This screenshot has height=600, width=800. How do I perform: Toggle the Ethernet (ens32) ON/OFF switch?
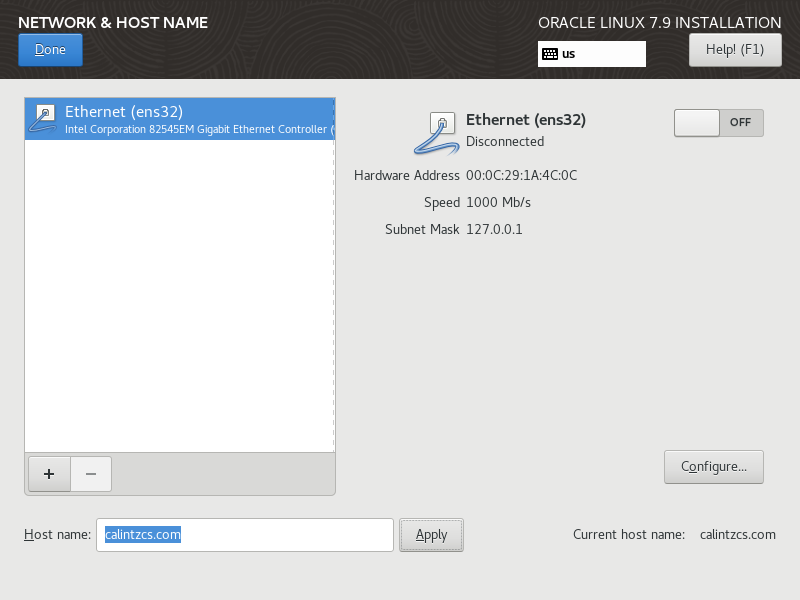pos(718,122)
